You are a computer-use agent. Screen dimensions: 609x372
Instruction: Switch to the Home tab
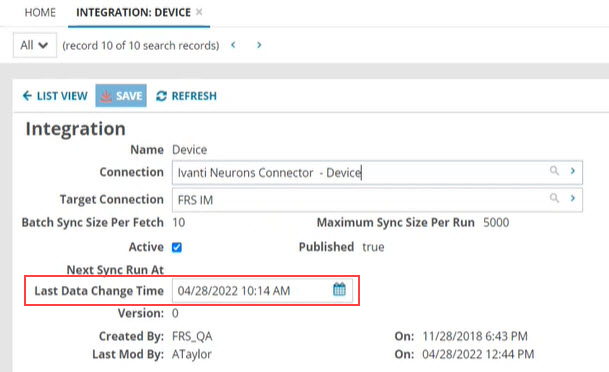coord(40,12)
